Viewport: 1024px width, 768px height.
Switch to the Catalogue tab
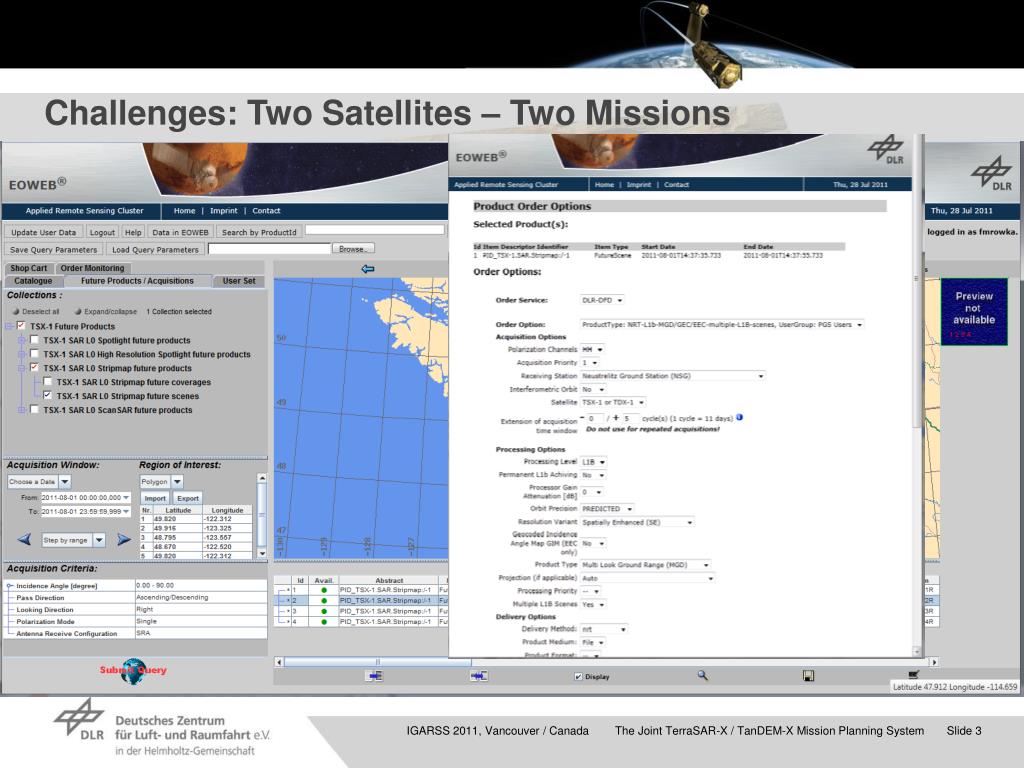pos(33,281)
